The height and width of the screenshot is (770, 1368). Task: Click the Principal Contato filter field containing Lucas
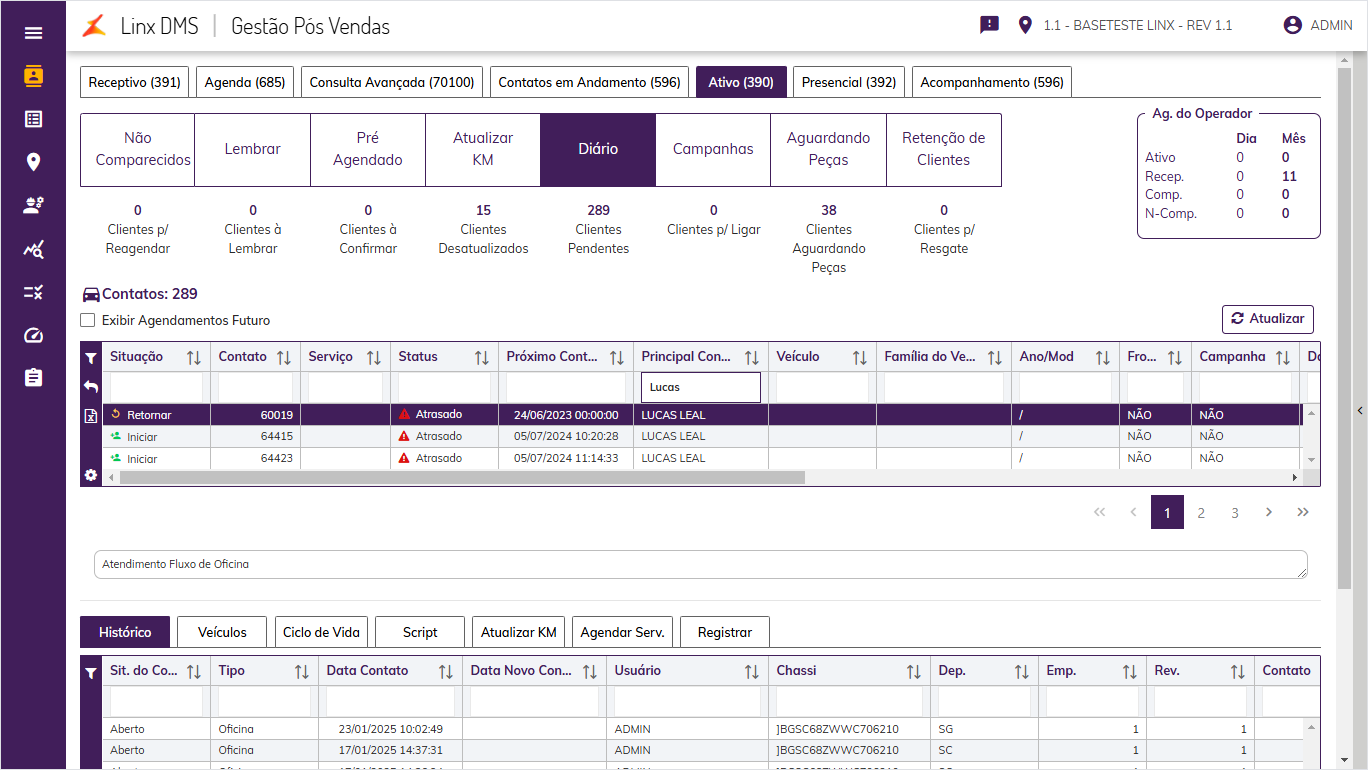click(700, 387)
